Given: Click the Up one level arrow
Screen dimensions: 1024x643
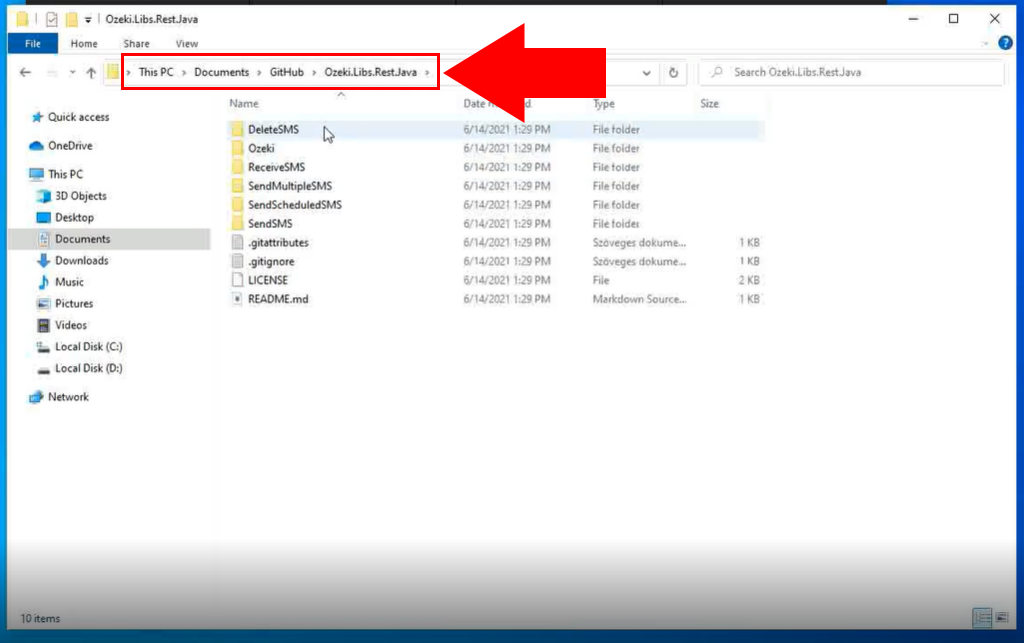Looking at the screenshot, I should tap(91, 73).
